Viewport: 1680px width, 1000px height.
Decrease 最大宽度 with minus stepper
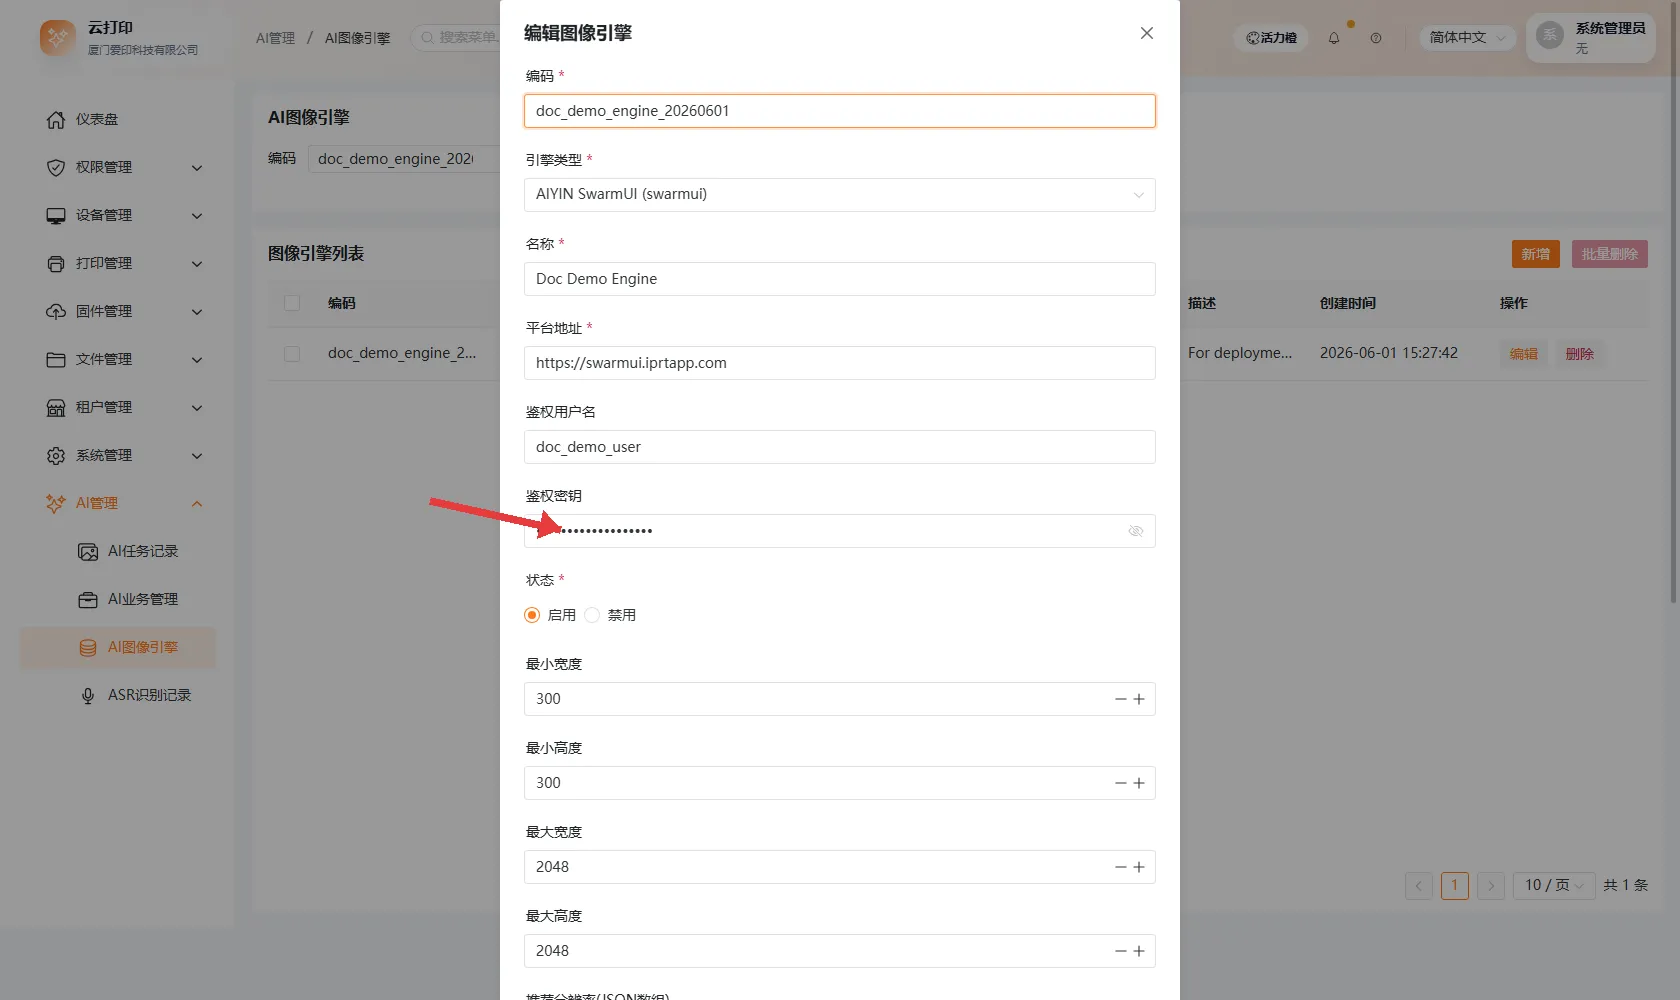click(x=1121, y=867)
